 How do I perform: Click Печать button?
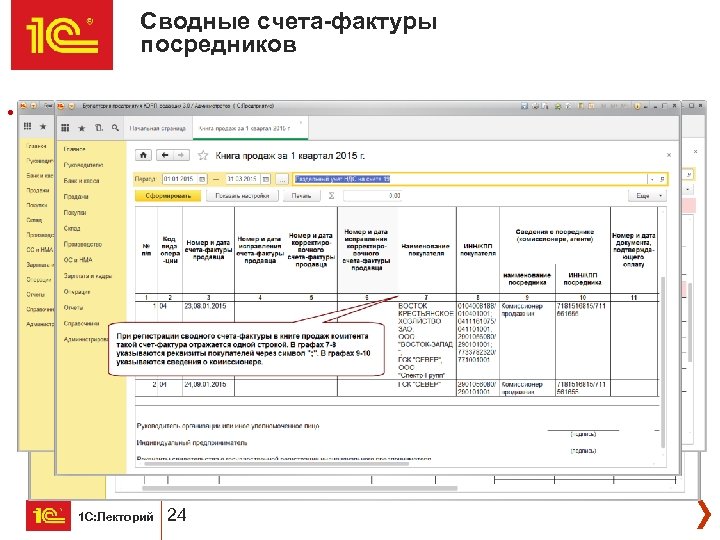pos(301,196)
